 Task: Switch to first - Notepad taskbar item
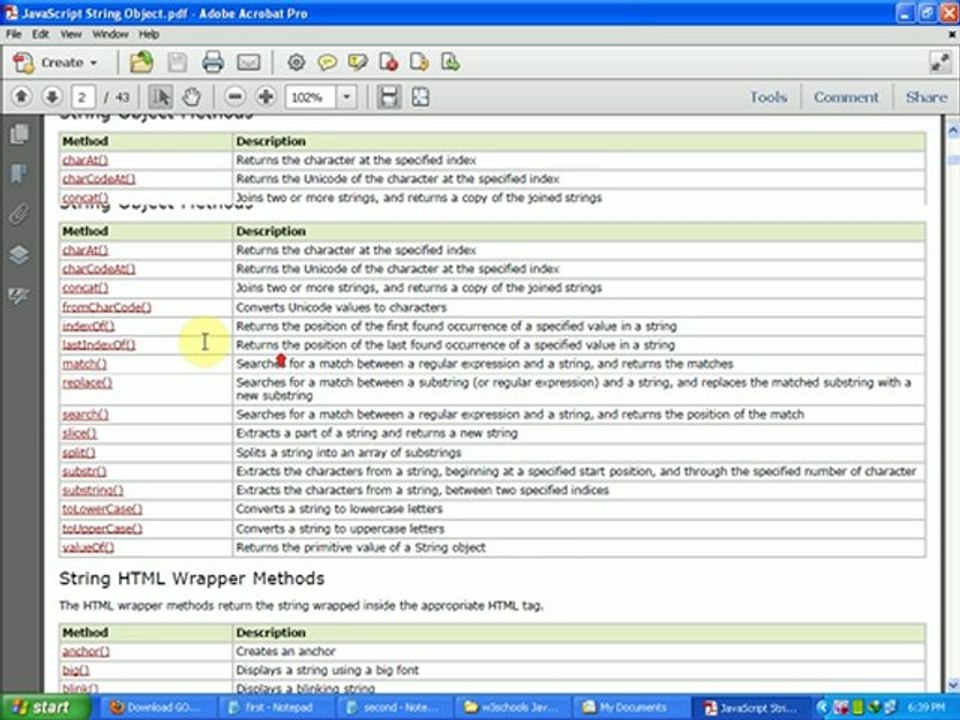(277, 708)
